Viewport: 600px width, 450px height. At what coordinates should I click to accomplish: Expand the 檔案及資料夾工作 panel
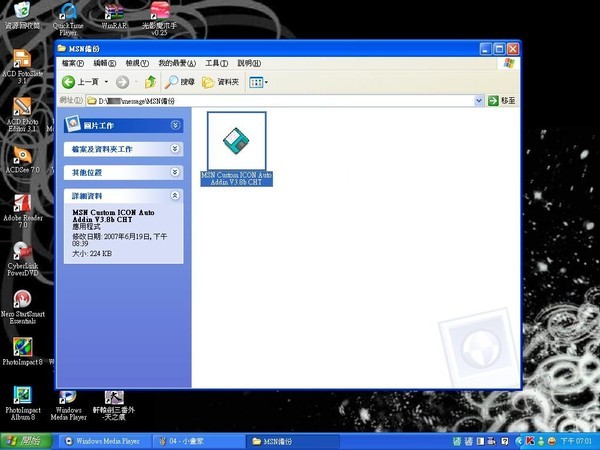click(x=175, y=148)
